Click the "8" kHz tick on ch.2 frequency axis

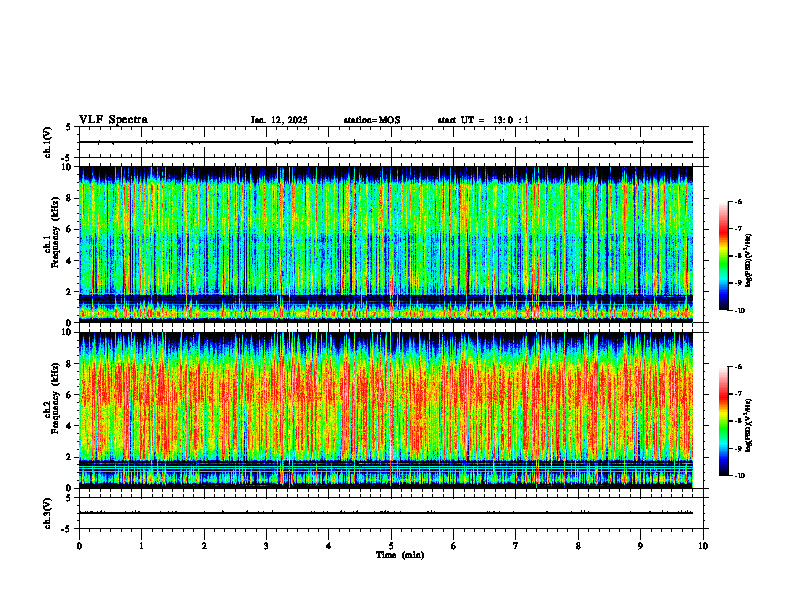[x=70, y=364]
